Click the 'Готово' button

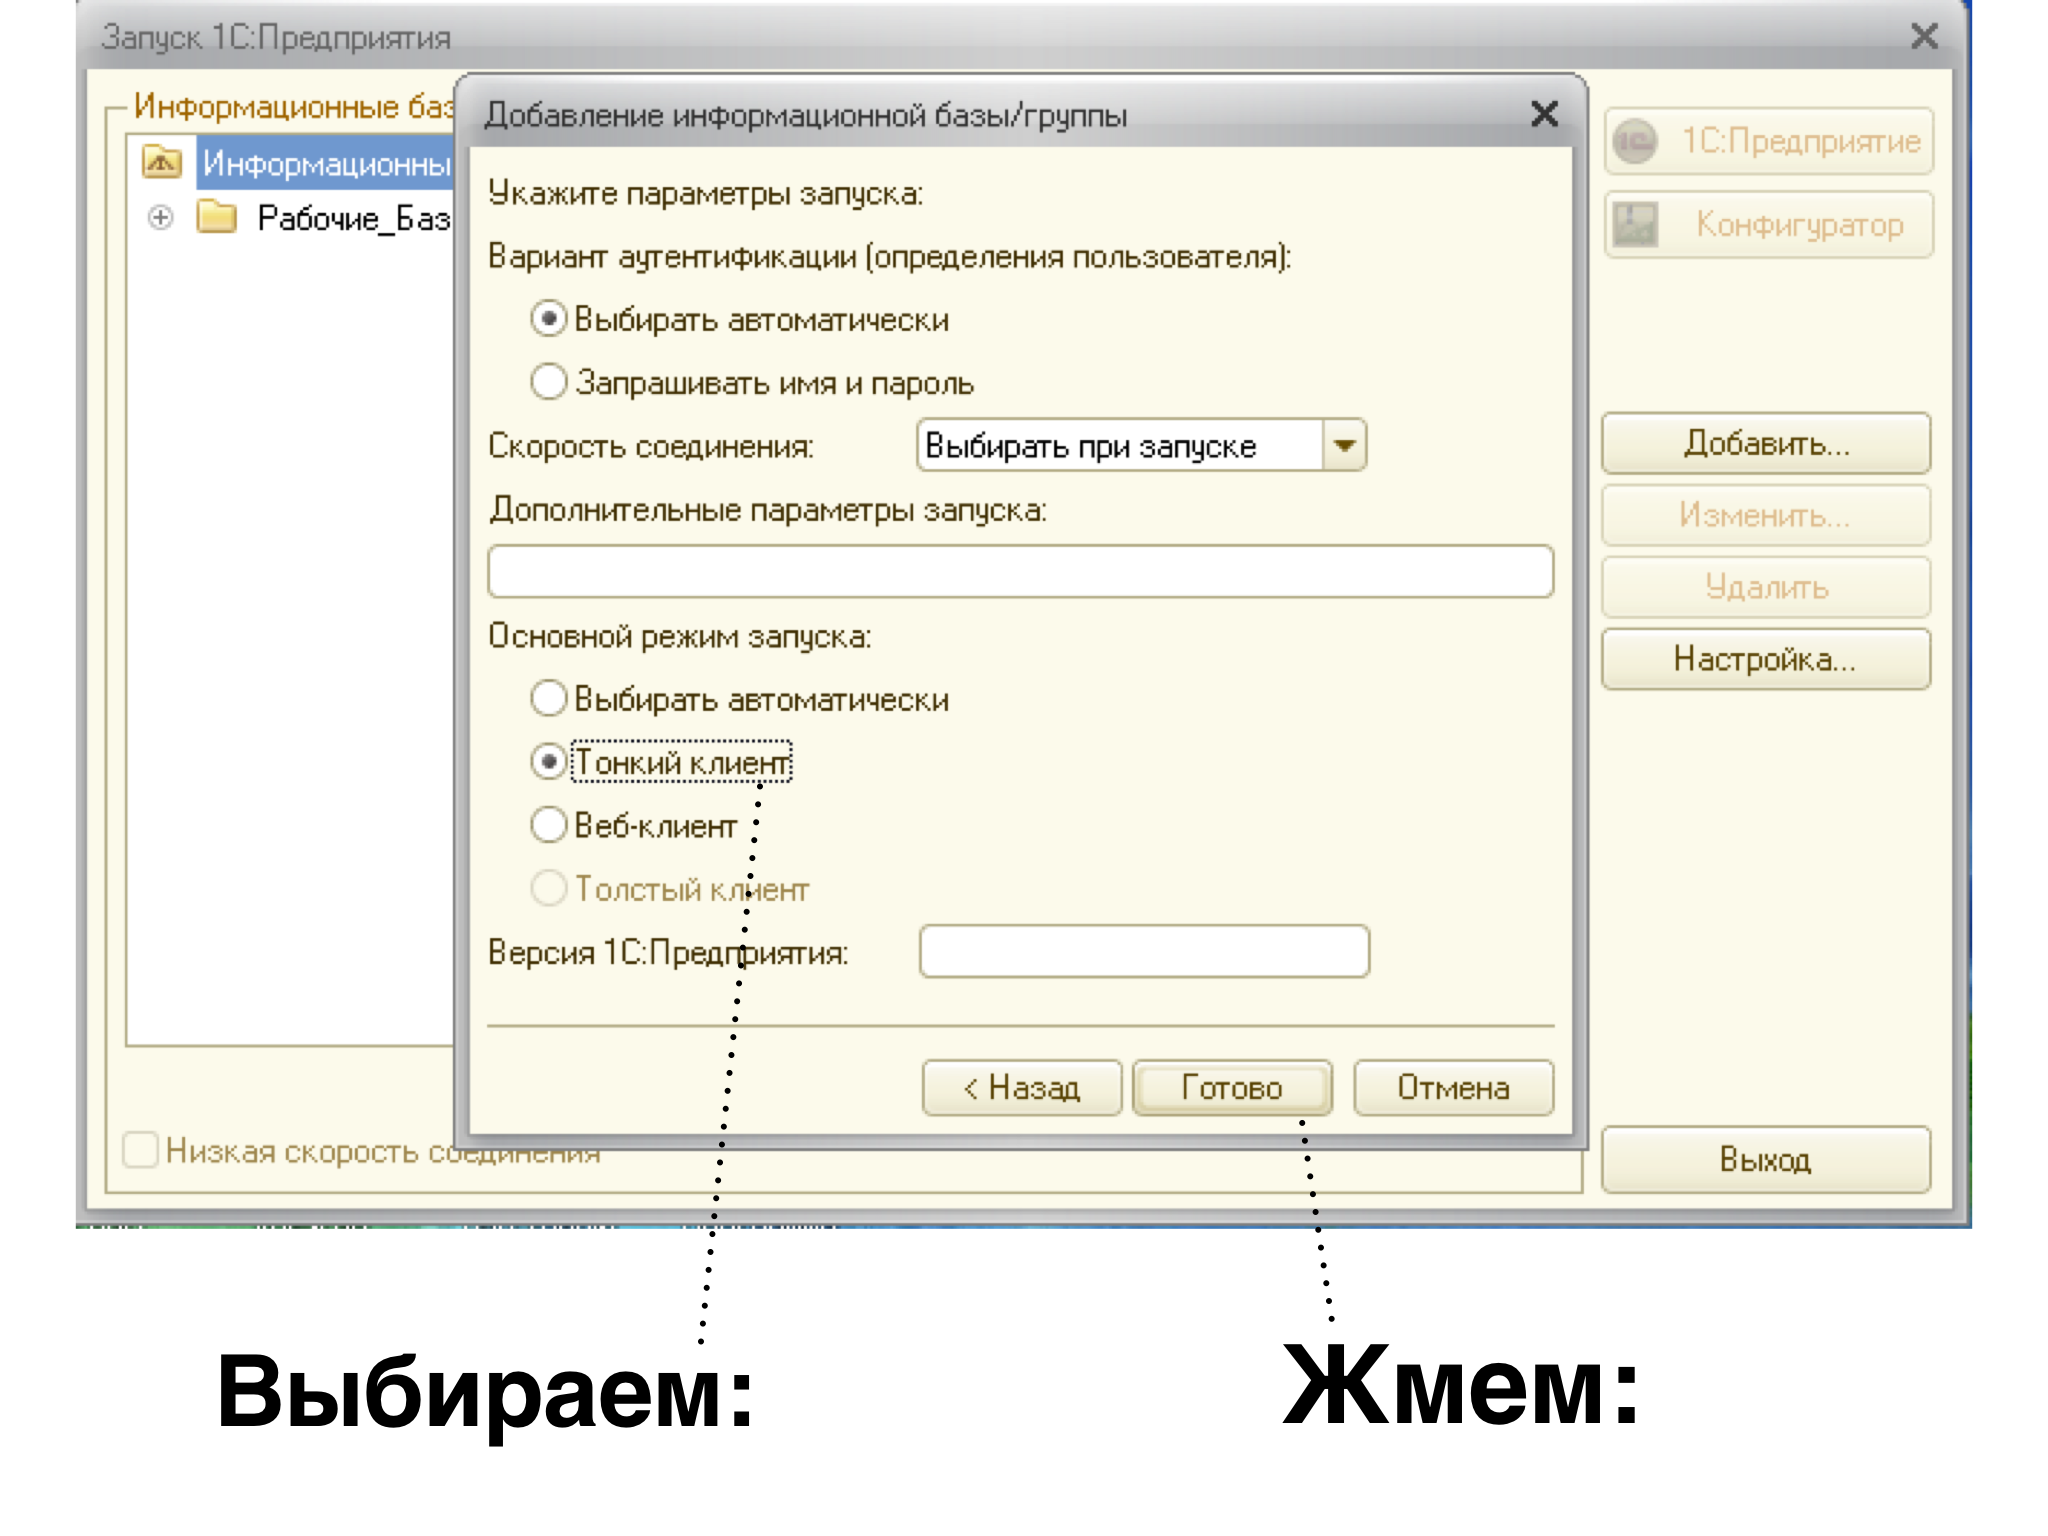(1232, 1087)
